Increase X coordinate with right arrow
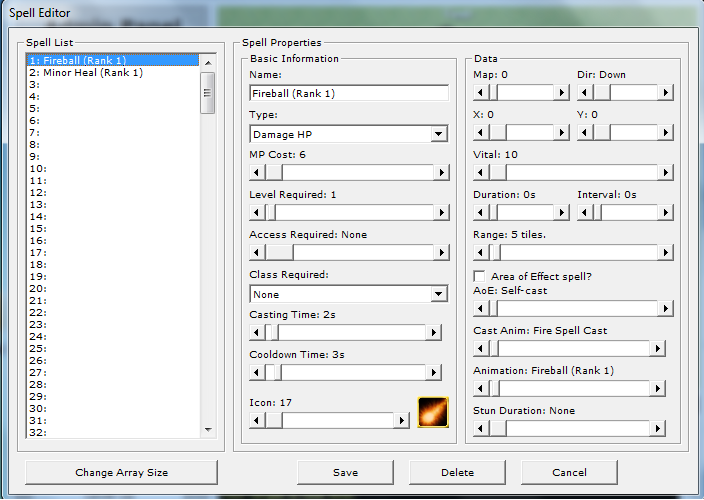This screenshot has width=704, height=500. click(561, 132)
